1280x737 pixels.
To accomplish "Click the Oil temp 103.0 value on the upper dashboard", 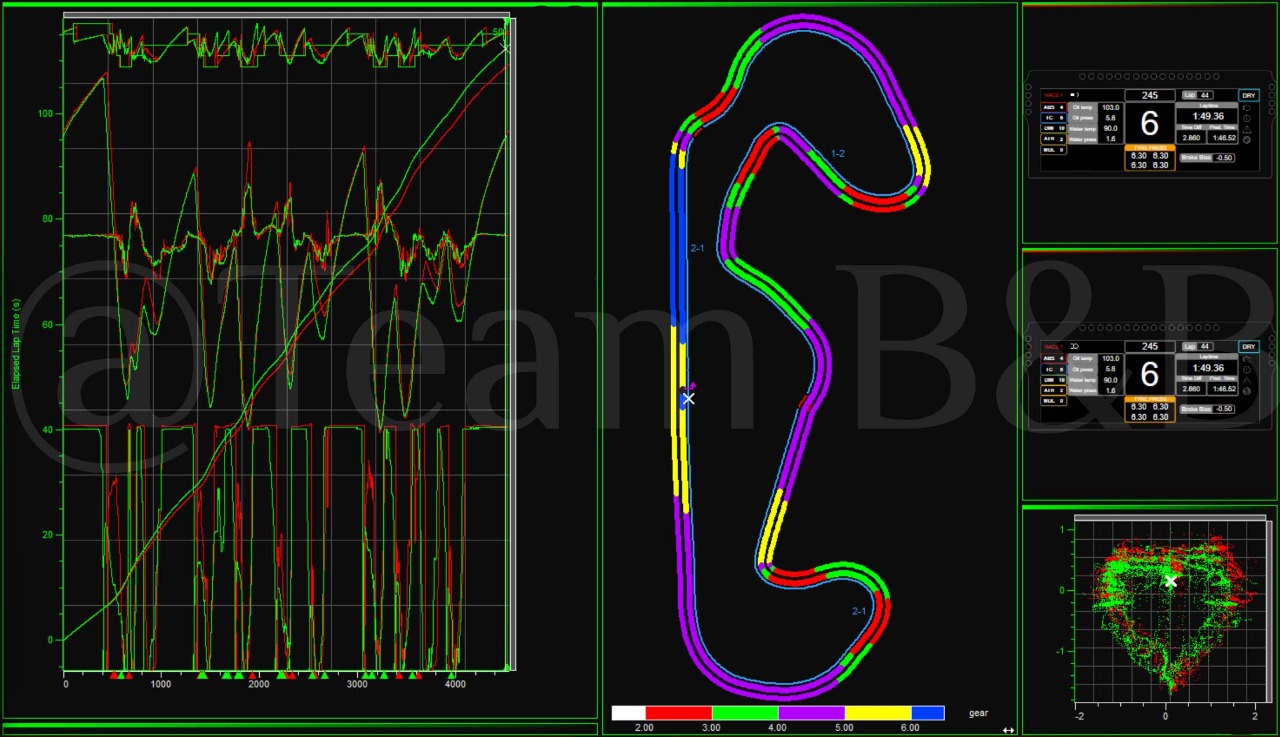I will [x=1111, y=107].
